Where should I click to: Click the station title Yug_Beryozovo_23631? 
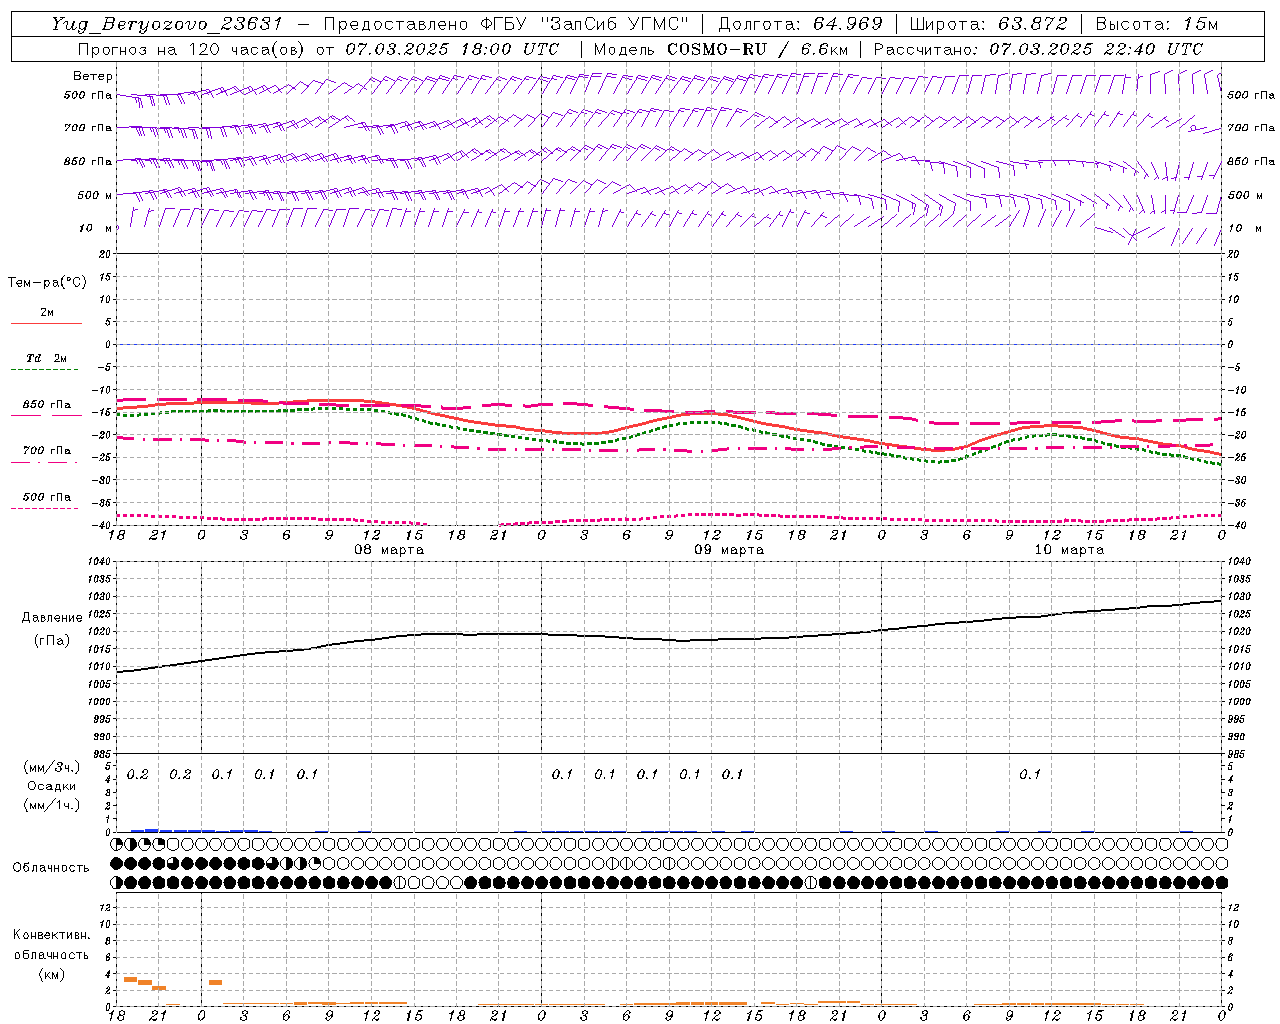tap(167, 24)
